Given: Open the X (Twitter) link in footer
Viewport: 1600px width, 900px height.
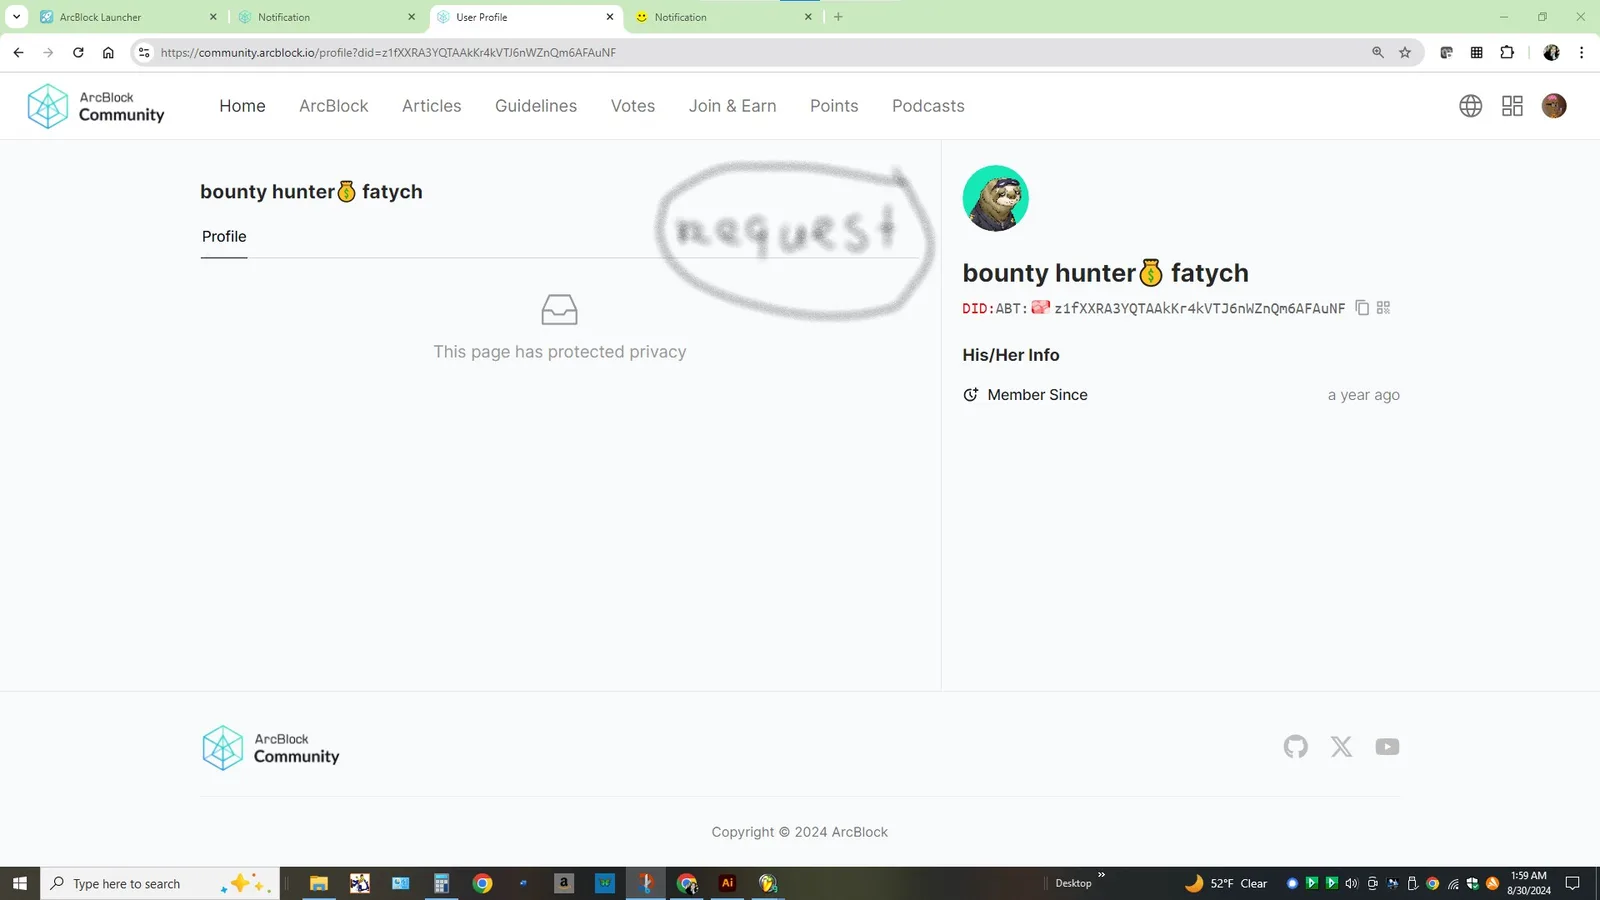Looking at the screenshot, I should click(x=1341, y=747).
